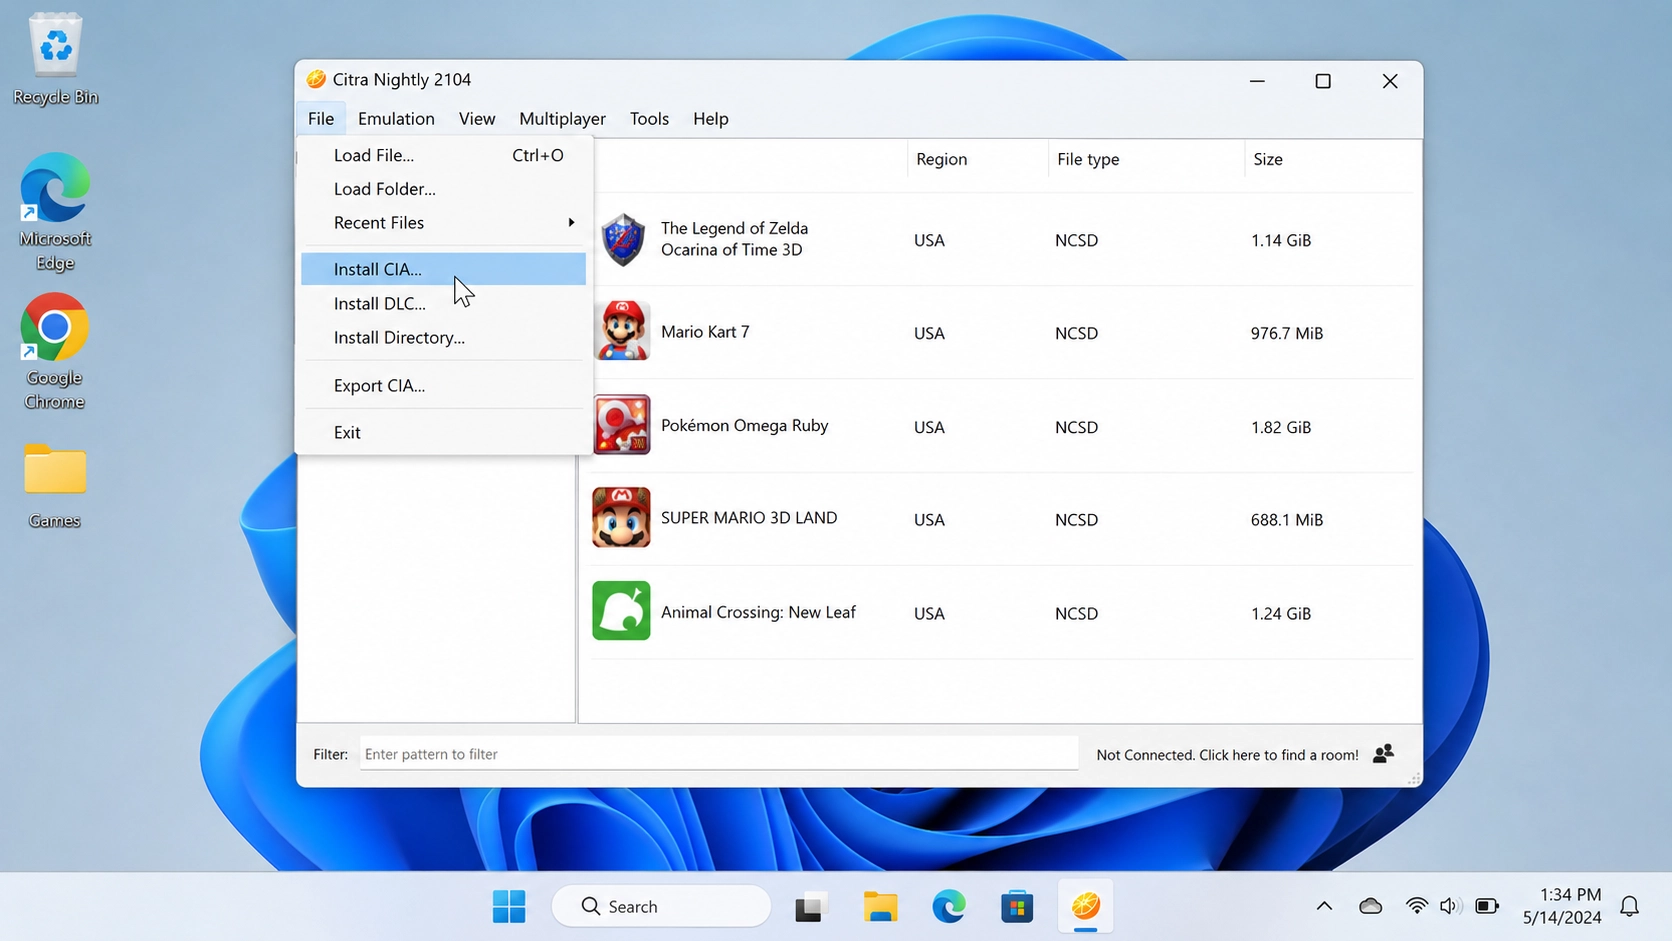Open the Emulation menu
This screenshot has height=941, width=1672.
point(396,119)
